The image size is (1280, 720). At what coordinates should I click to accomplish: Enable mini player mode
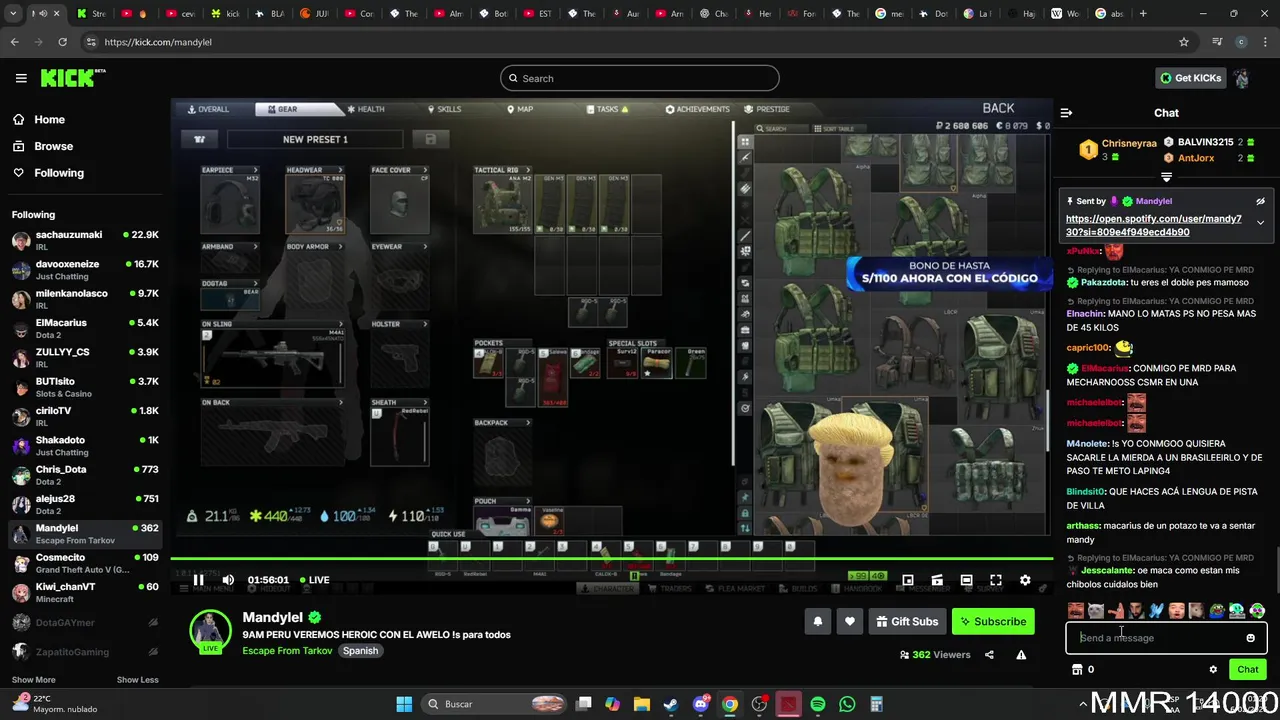pyautogui.click(x=908, y=580)
